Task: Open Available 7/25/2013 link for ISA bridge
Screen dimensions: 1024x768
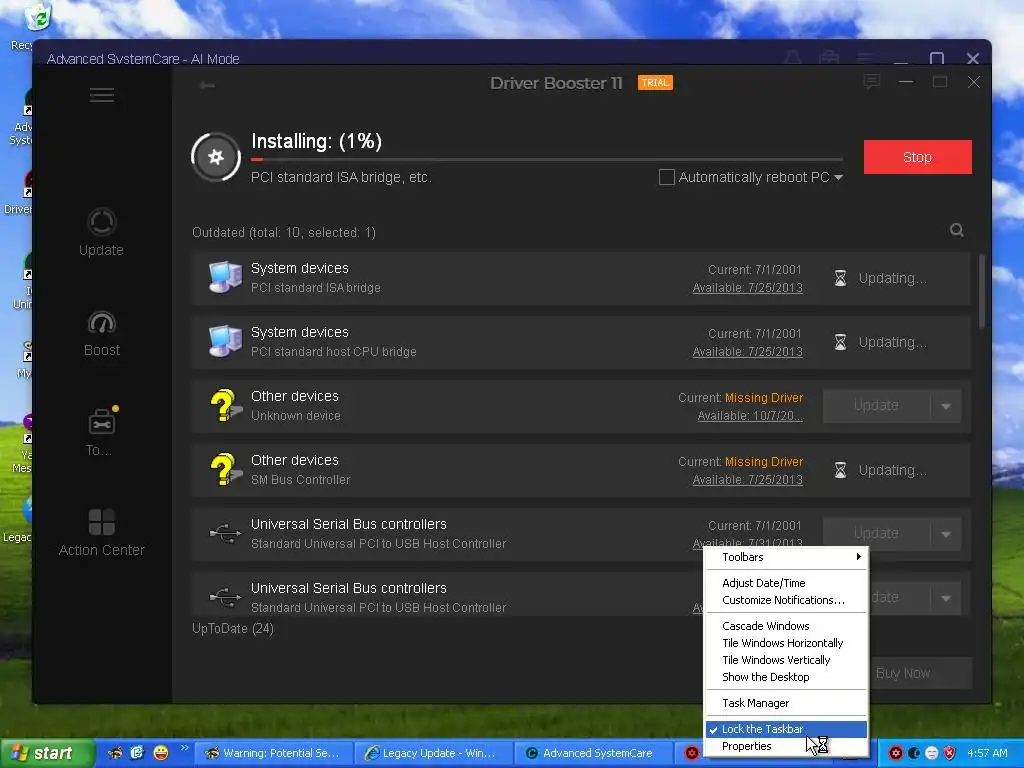Action: [x=748, y=287]
